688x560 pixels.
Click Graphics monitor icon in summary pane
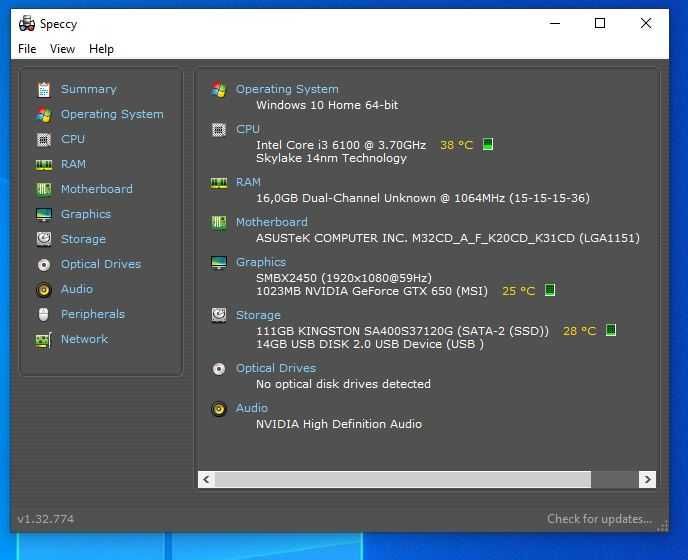click(219, 262)
